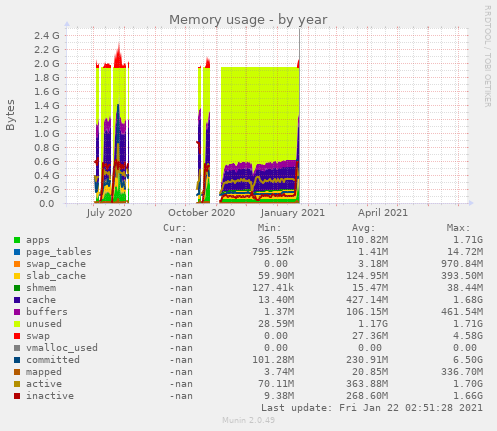Select the purple buffers legend swatch
Screen dimensions: 497x431
point(17,312)
